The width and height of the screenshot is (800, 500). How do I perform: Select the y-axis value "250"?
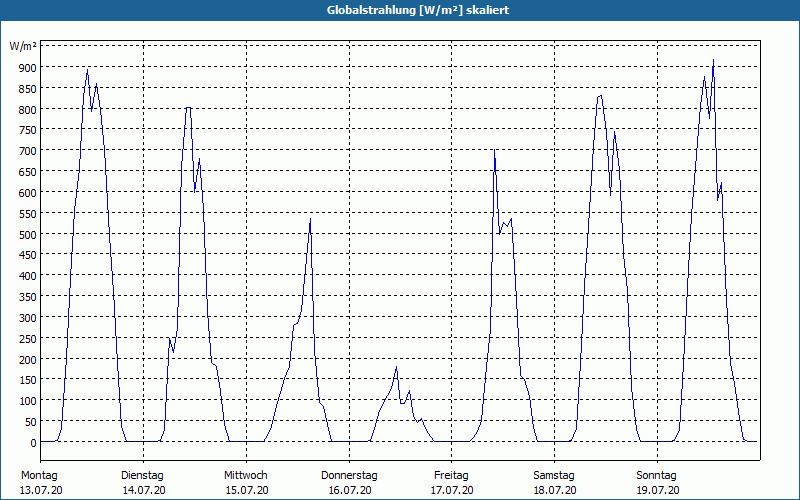28,339
